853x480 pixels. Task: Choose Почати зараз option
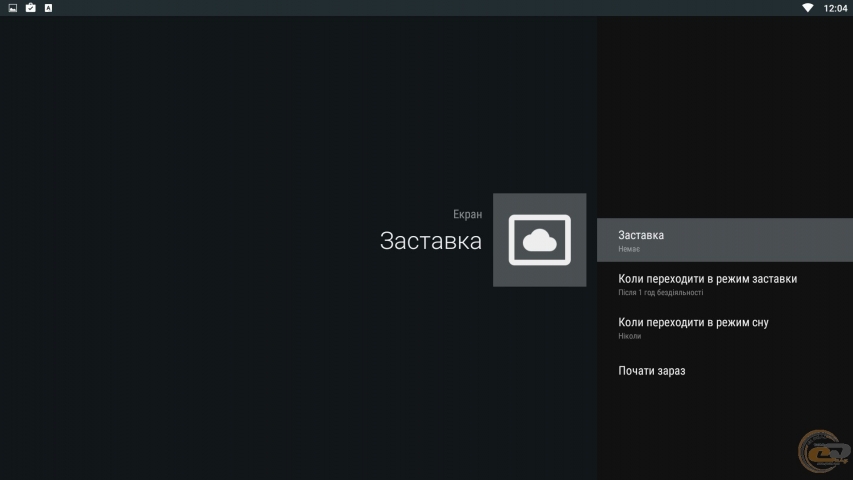tap(725, 371)
